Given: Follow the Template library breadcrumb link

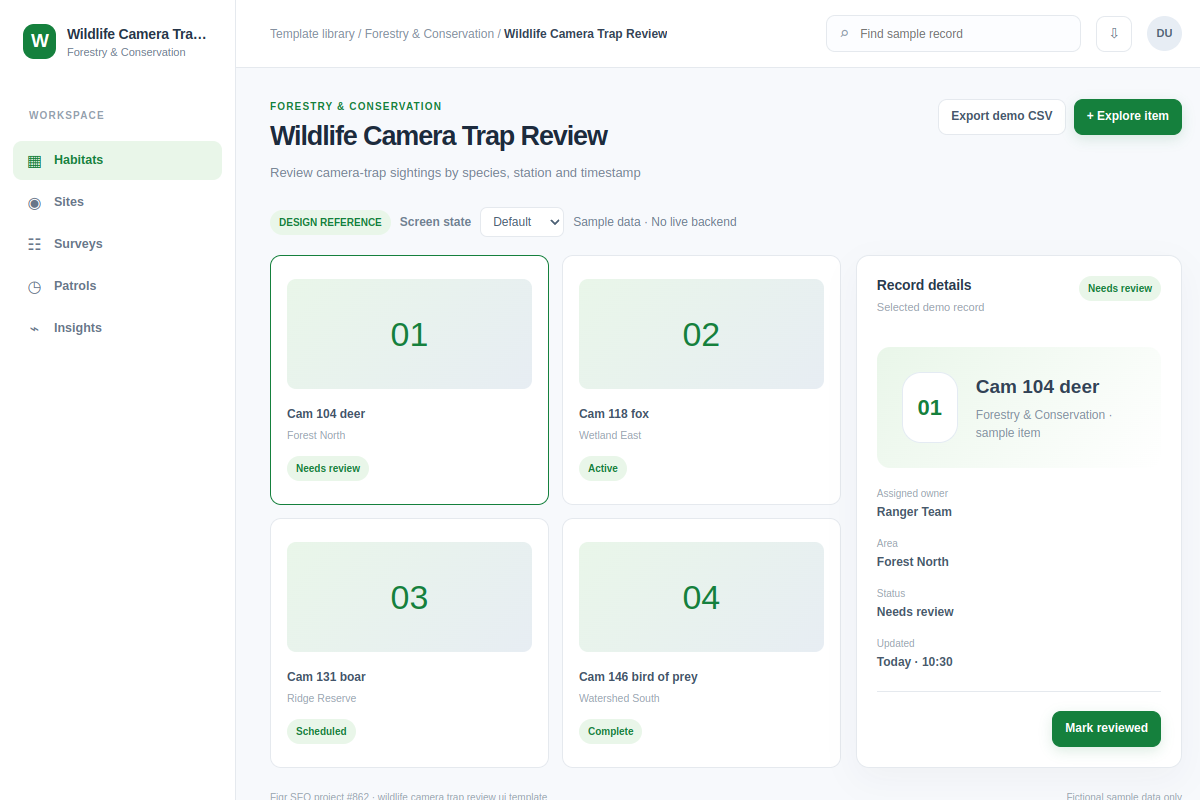Looking at the screenshot, I should pyautogui.click(x=312, y=34).
